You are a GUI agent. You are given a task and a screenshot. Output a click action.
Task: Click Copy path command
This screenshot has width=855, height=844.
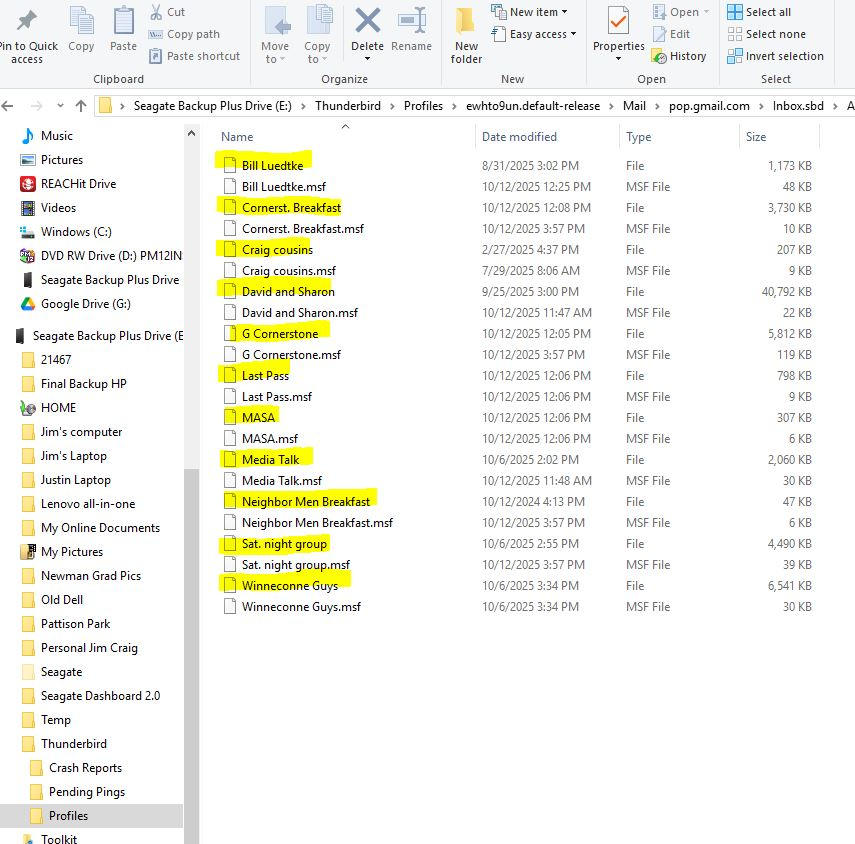184,34
